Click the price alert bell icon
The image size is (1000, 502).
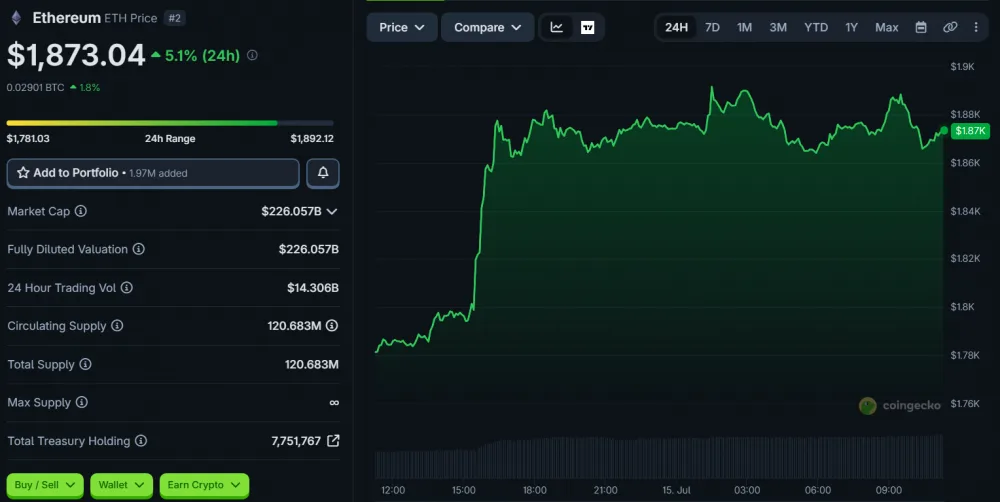tap(323, 173)
